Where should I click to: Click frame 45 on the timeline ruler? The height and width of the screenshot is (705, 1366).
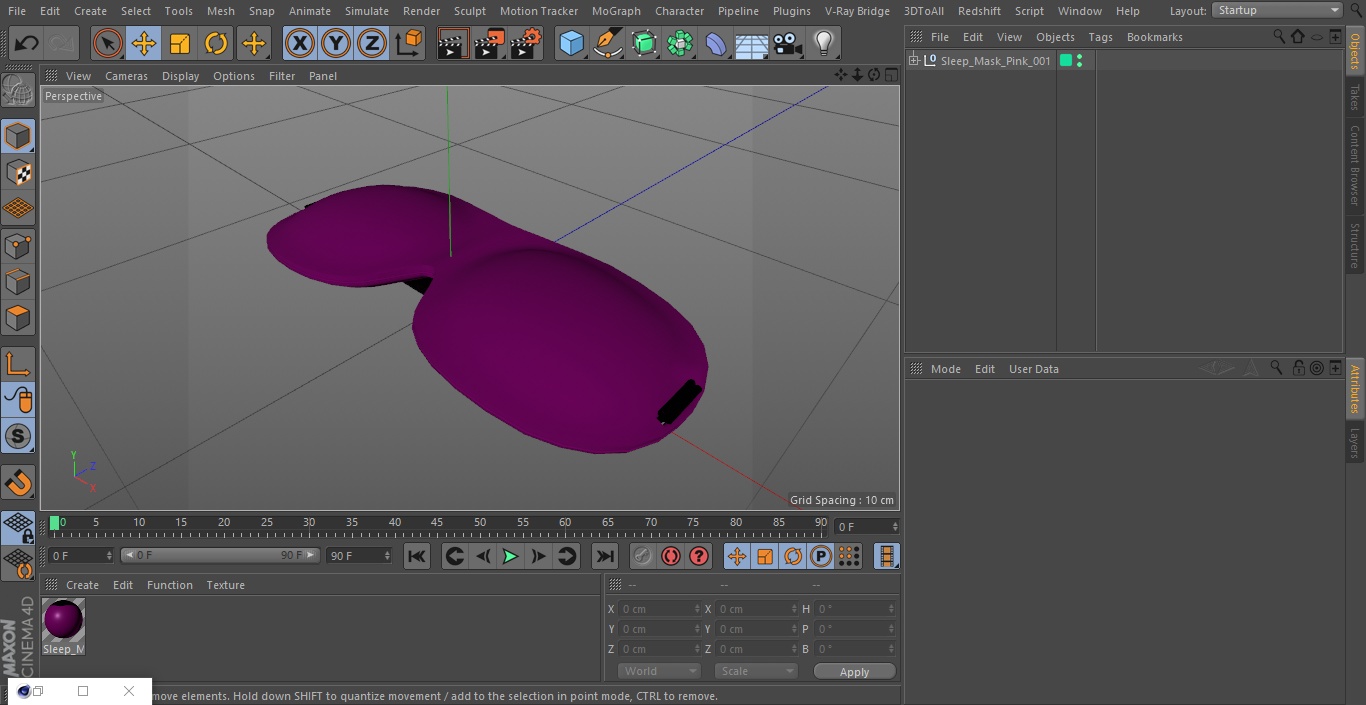437,524
